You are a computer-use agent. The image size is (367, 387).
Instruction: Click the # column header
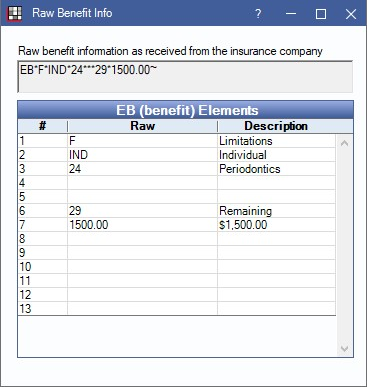(43, 126)
